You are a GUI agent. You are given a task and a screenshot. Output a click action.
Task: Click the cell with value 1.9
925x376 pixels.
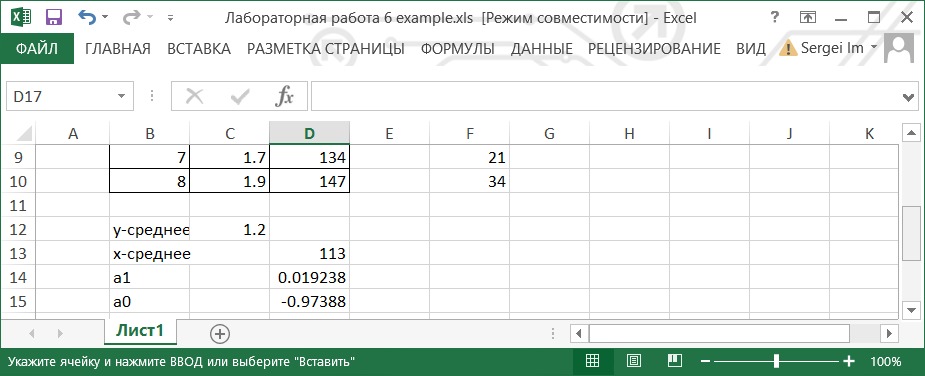tap(229, 181)
